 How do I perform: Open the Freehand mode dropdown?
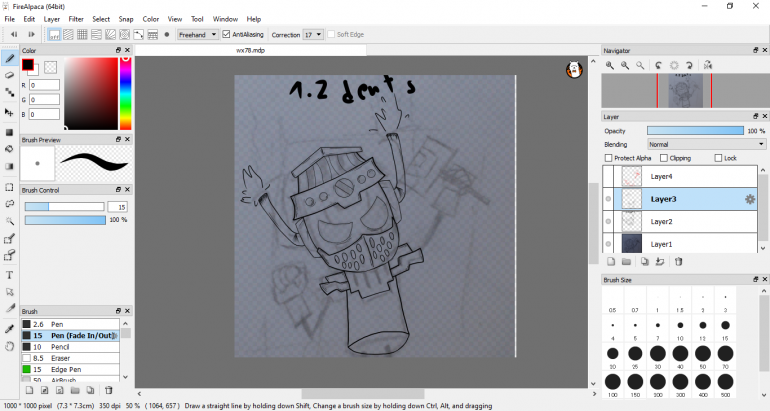pyautogui.click(x=197, y=34)
